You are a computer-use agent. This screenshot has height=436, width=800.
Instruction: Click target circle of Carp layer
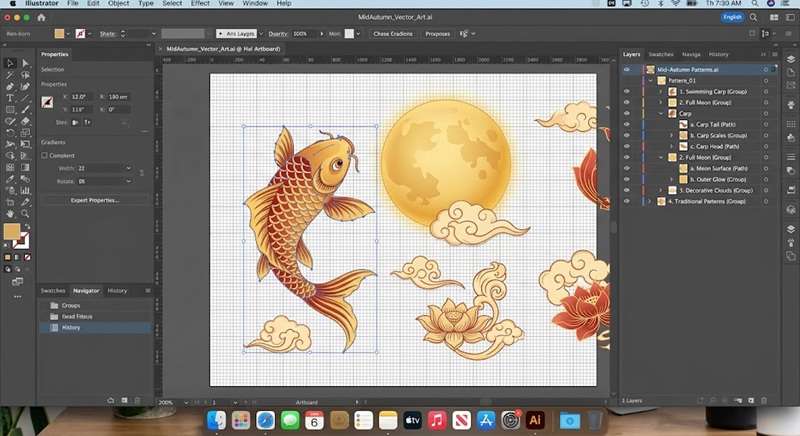tap(766, 114)
